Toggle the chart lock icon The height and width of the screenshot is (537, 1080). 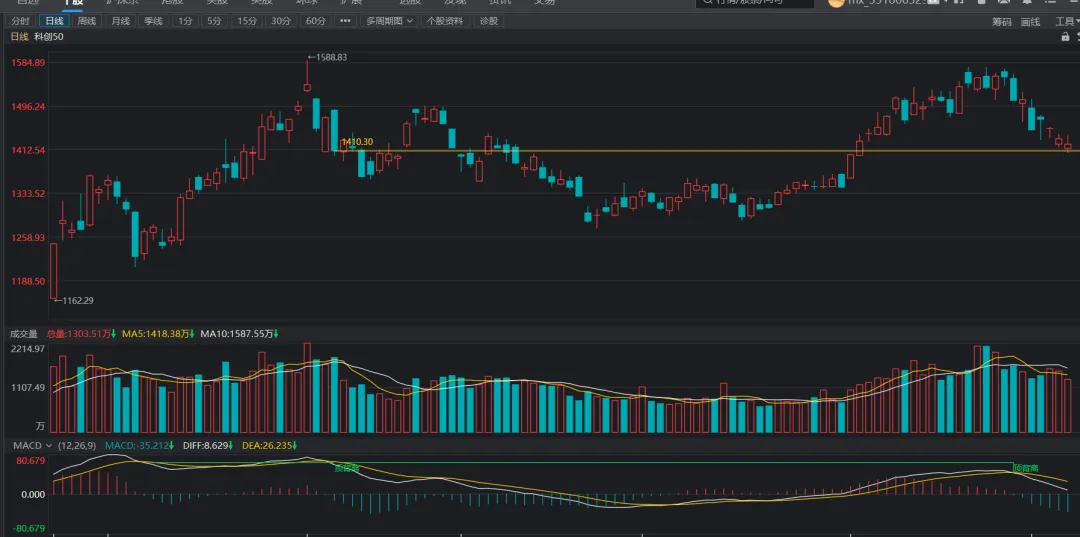click(x=1066, y=36)
